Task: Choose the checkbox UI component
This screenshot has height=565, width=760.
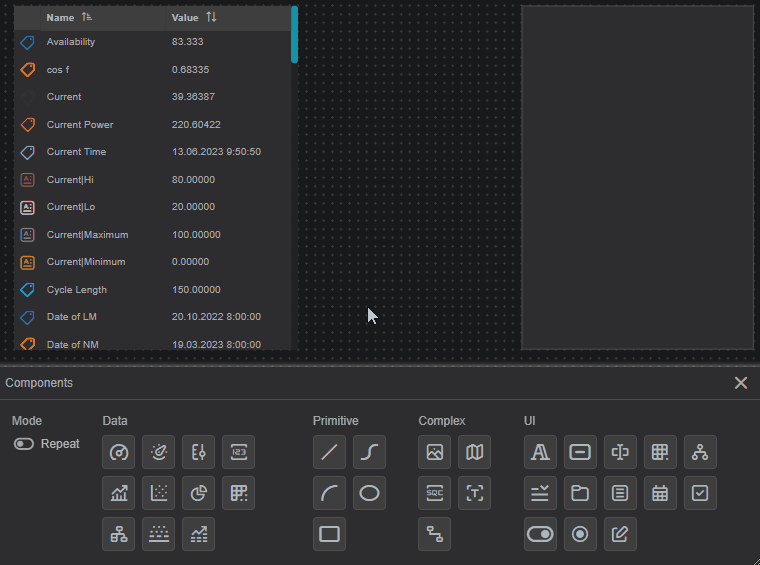Action: click(x=700, y=493)
